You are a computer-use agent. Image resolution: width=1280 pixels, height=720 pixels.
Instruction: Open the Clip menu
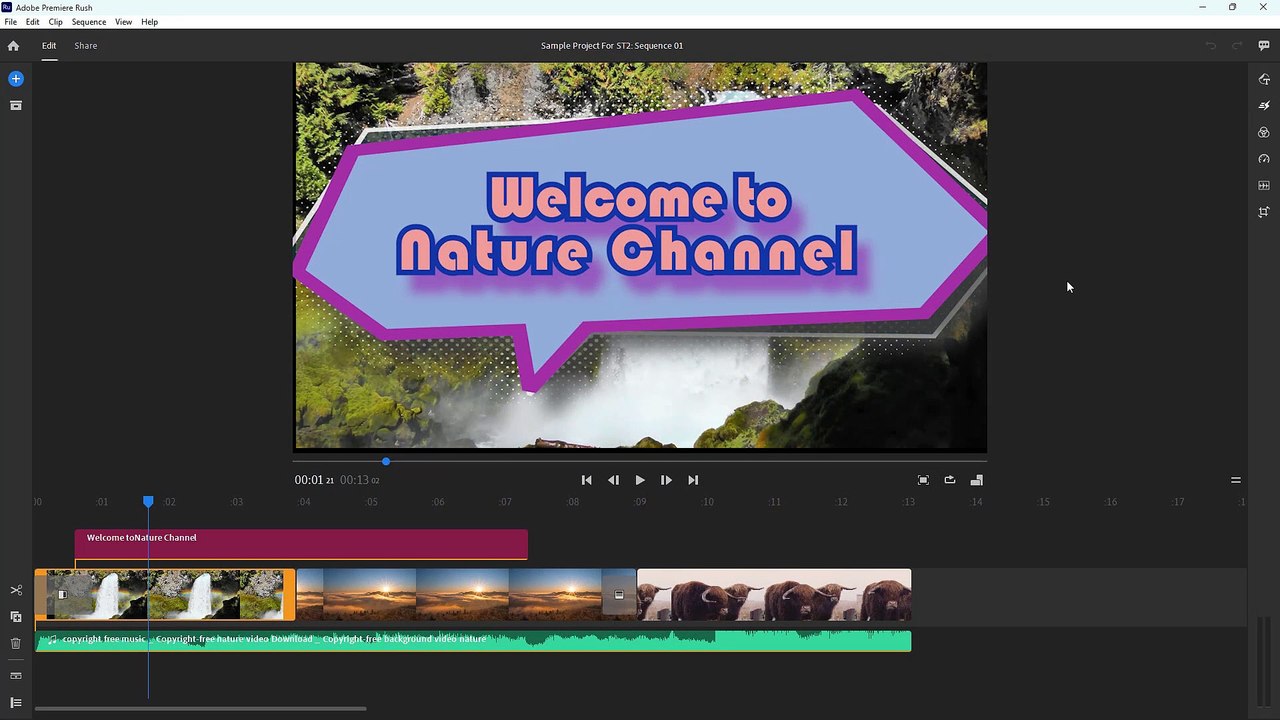(56, 21)
